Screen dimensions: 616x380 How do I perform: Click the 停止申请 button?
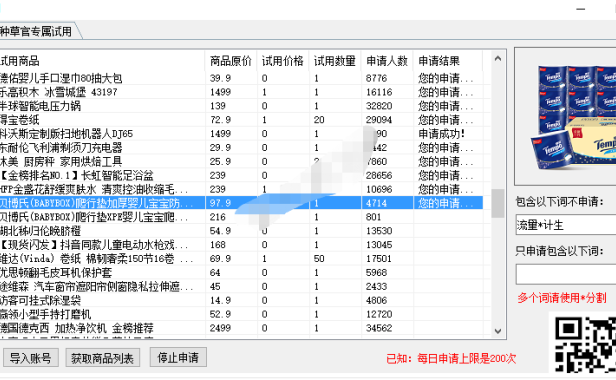pos(178,357)
